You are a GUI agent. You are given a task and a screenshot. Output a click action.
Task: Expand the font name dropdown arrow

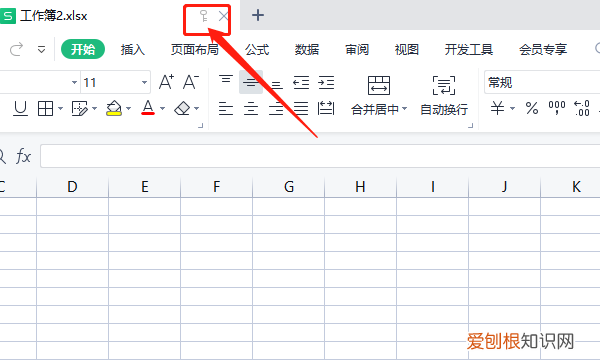tap(74, 82)
